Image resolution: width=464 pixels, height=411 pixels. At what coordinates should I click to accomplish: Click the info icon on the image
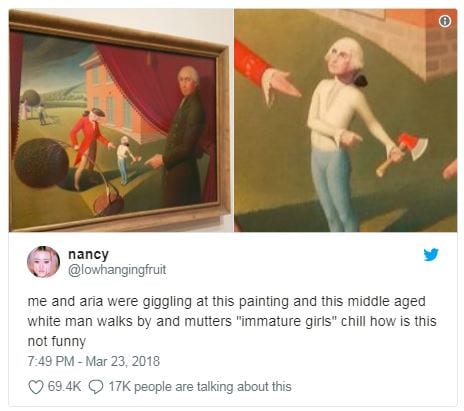pyautogui.click(x=445, y=21)
